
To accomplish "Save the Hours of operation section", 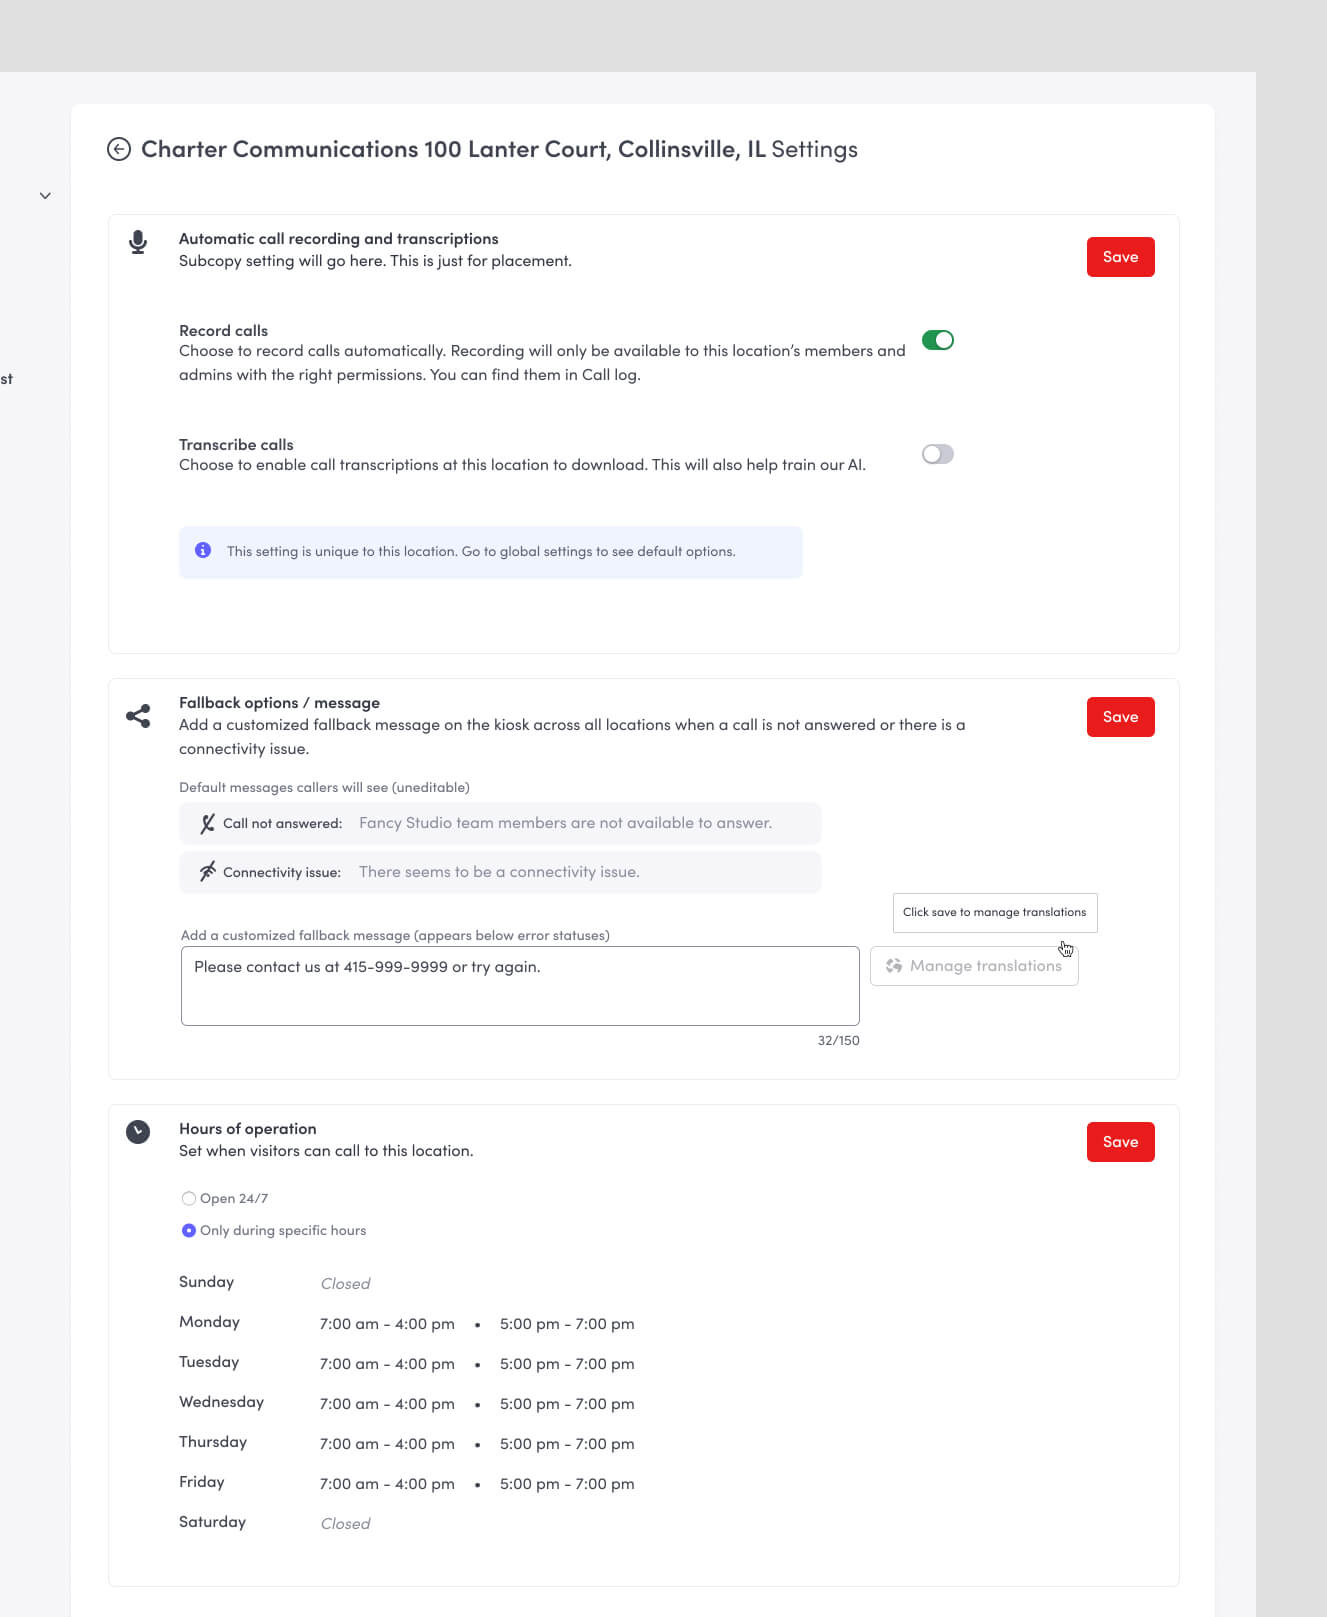I will click(x=1120, y=1142).
